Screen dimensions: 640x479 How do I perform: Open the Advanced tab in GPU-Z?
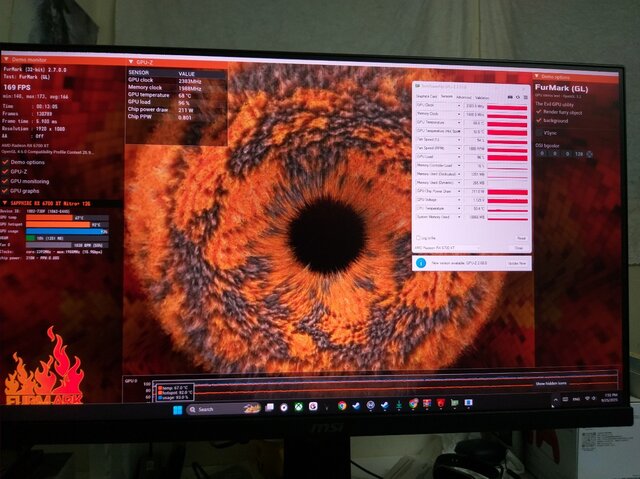pyautogui.click(x=463, y=97)
